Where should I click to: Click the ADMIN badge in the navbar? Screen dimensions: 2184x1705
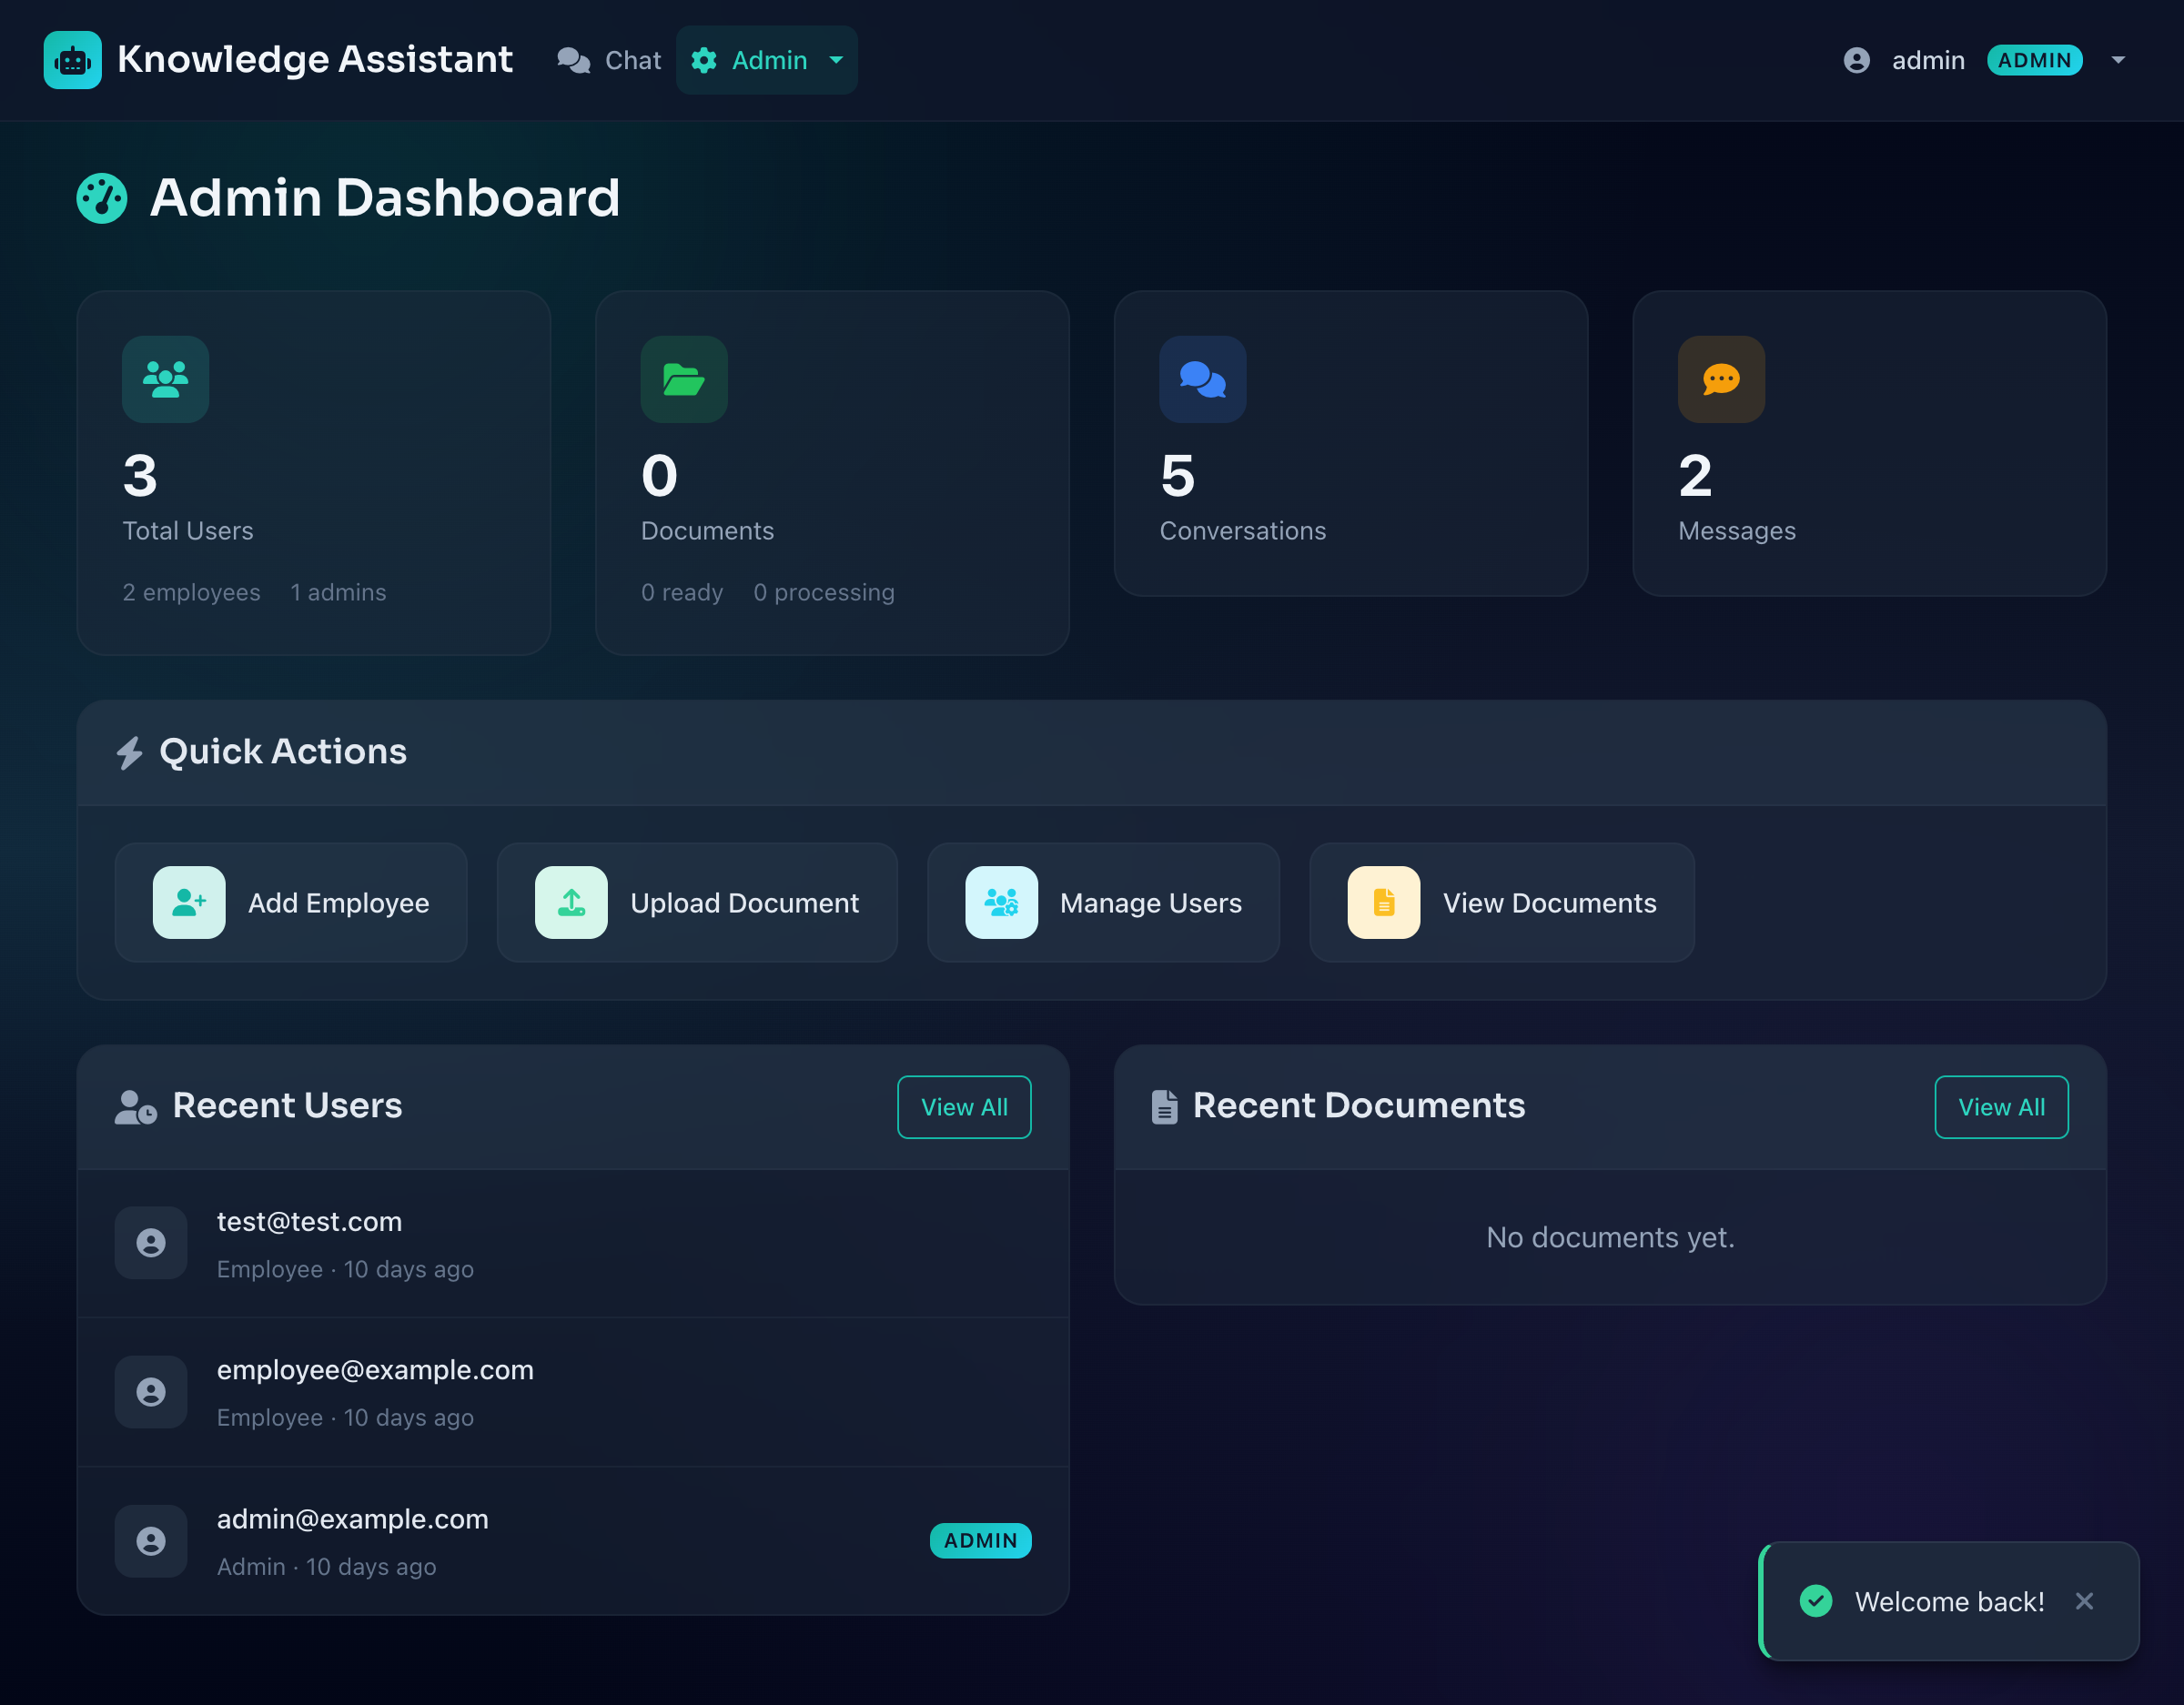tap(2034, 60)
